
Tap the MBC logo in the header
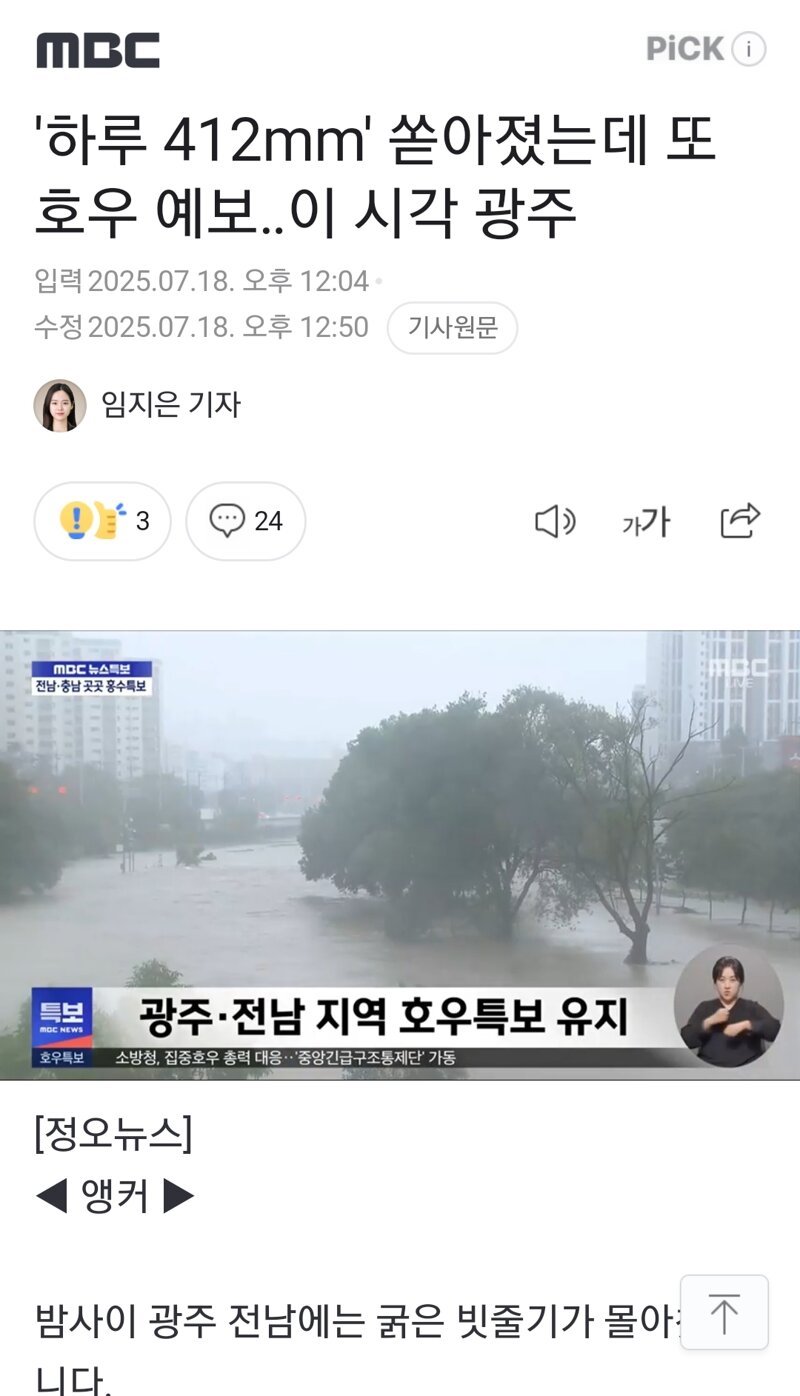[98, 50]
